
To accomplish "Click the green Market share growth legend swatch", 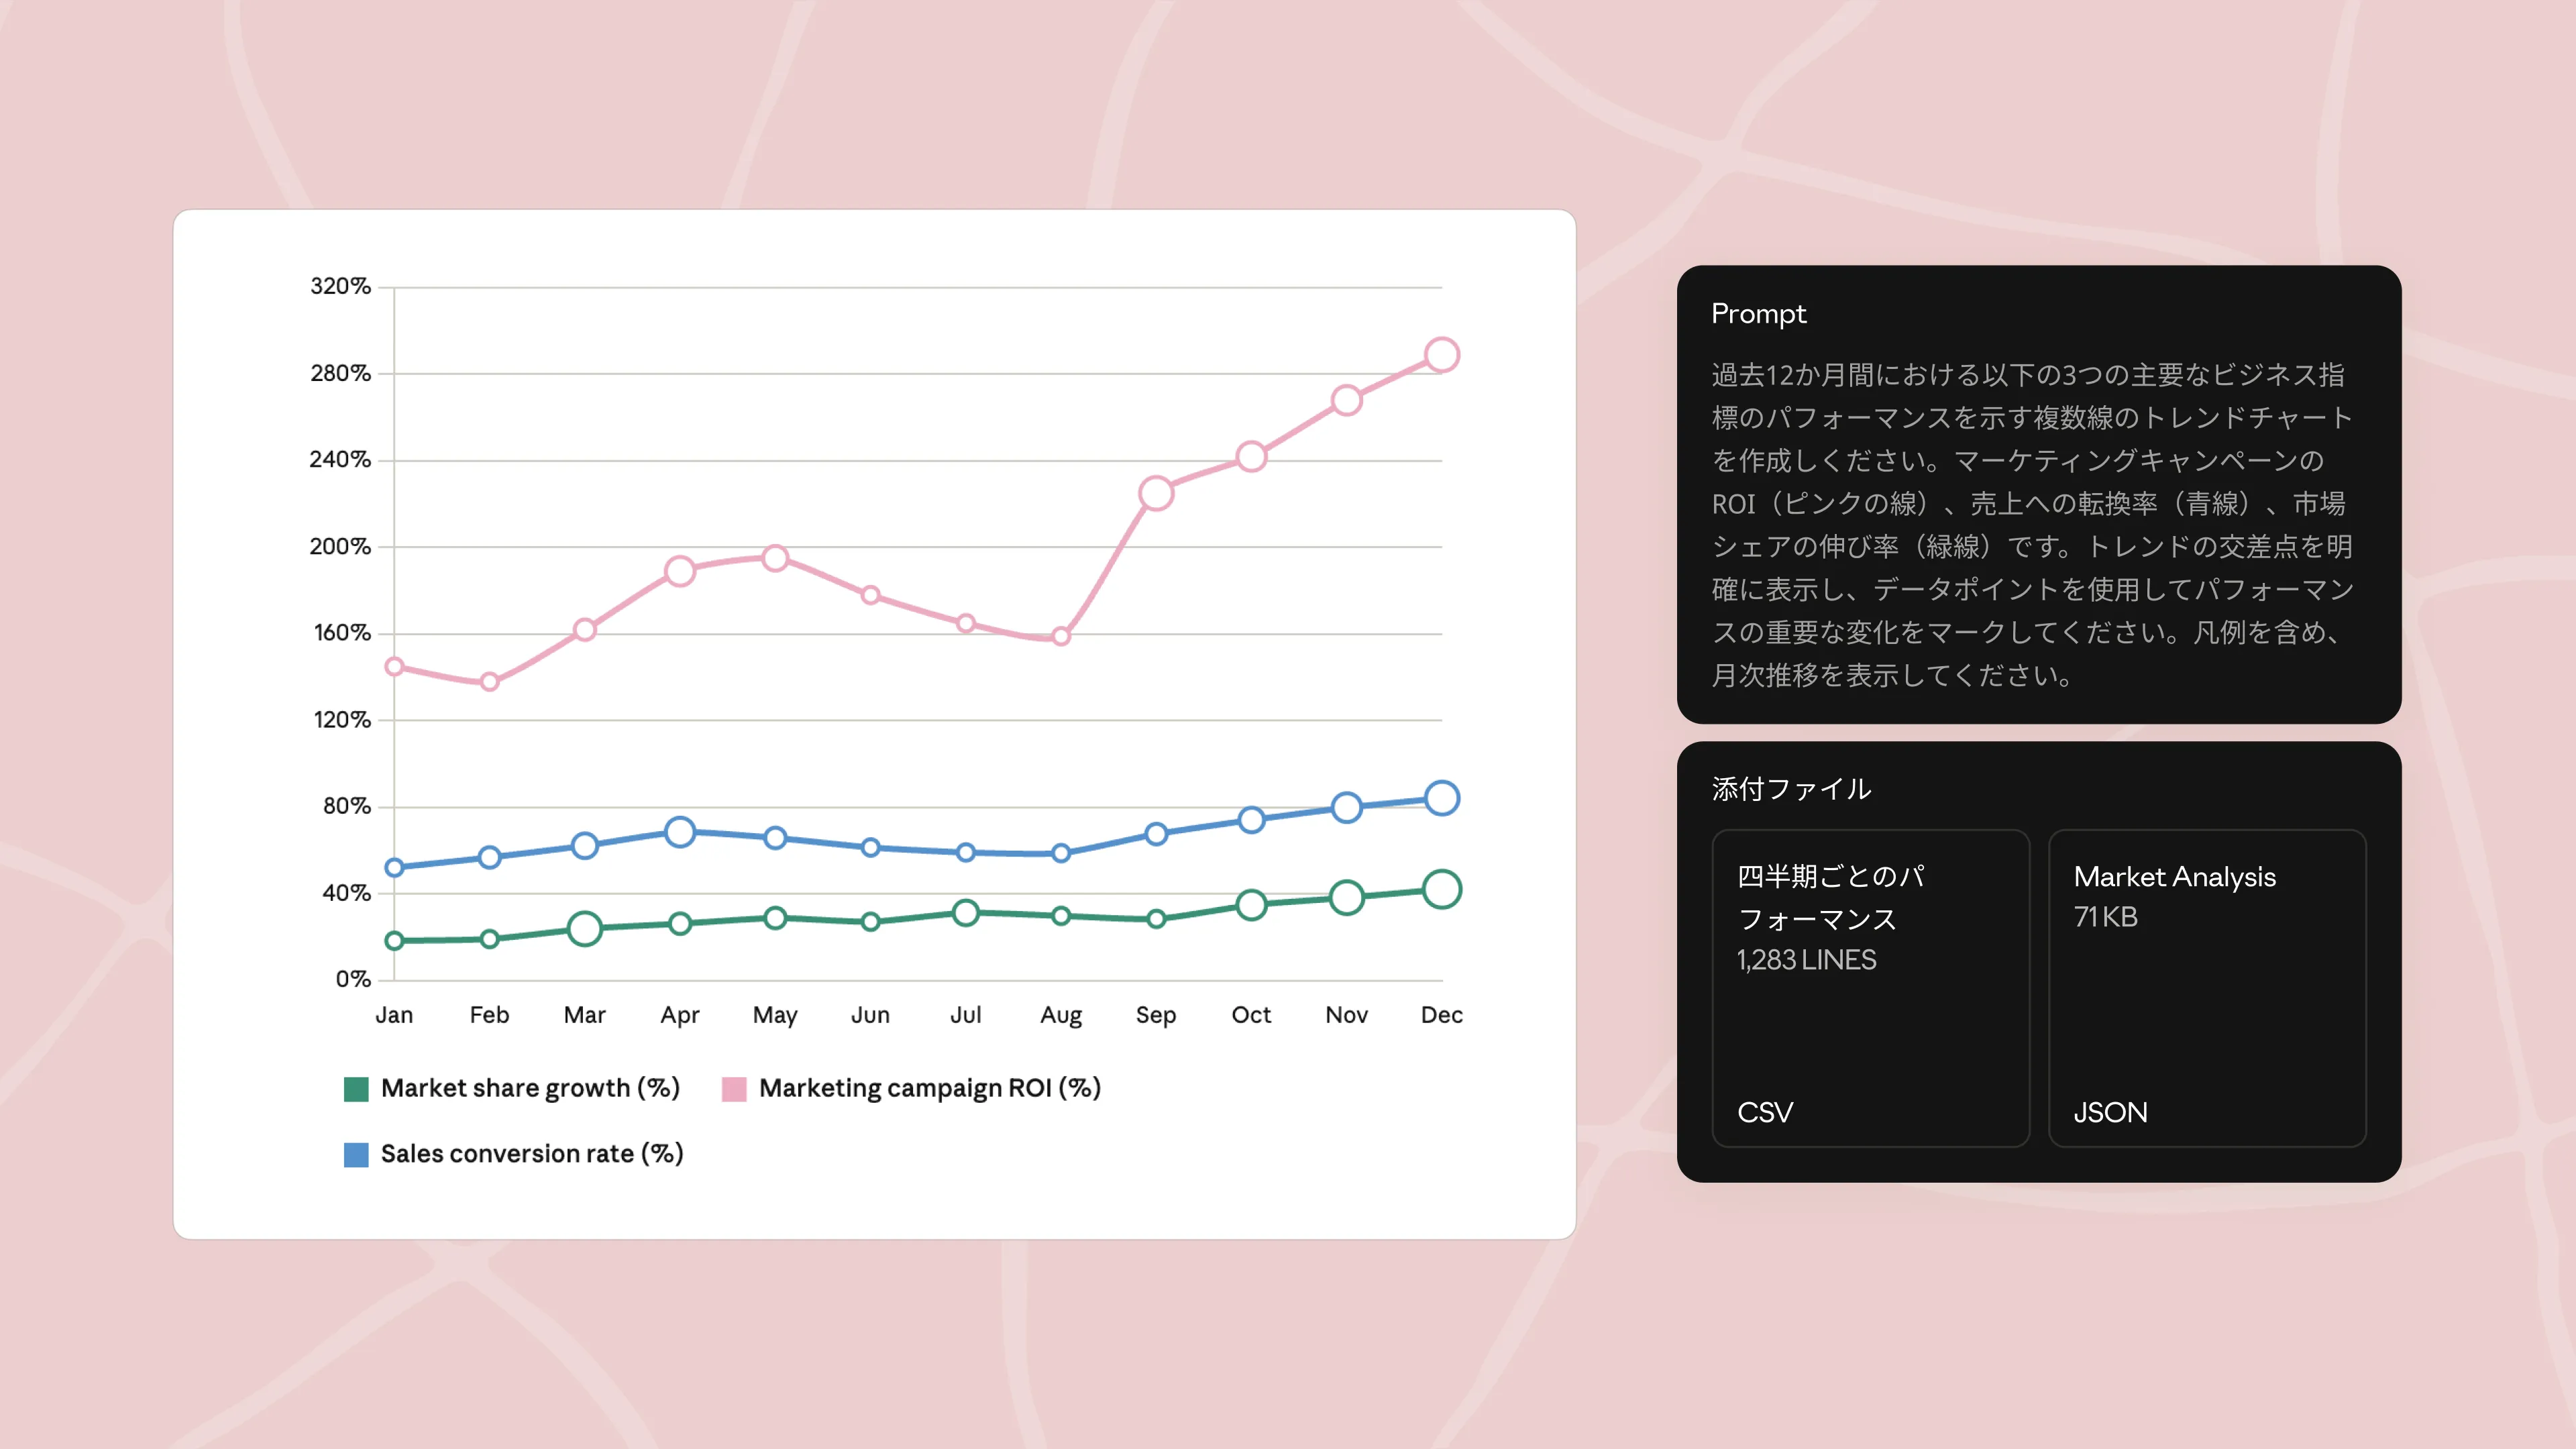I will tap(356, 1089).
